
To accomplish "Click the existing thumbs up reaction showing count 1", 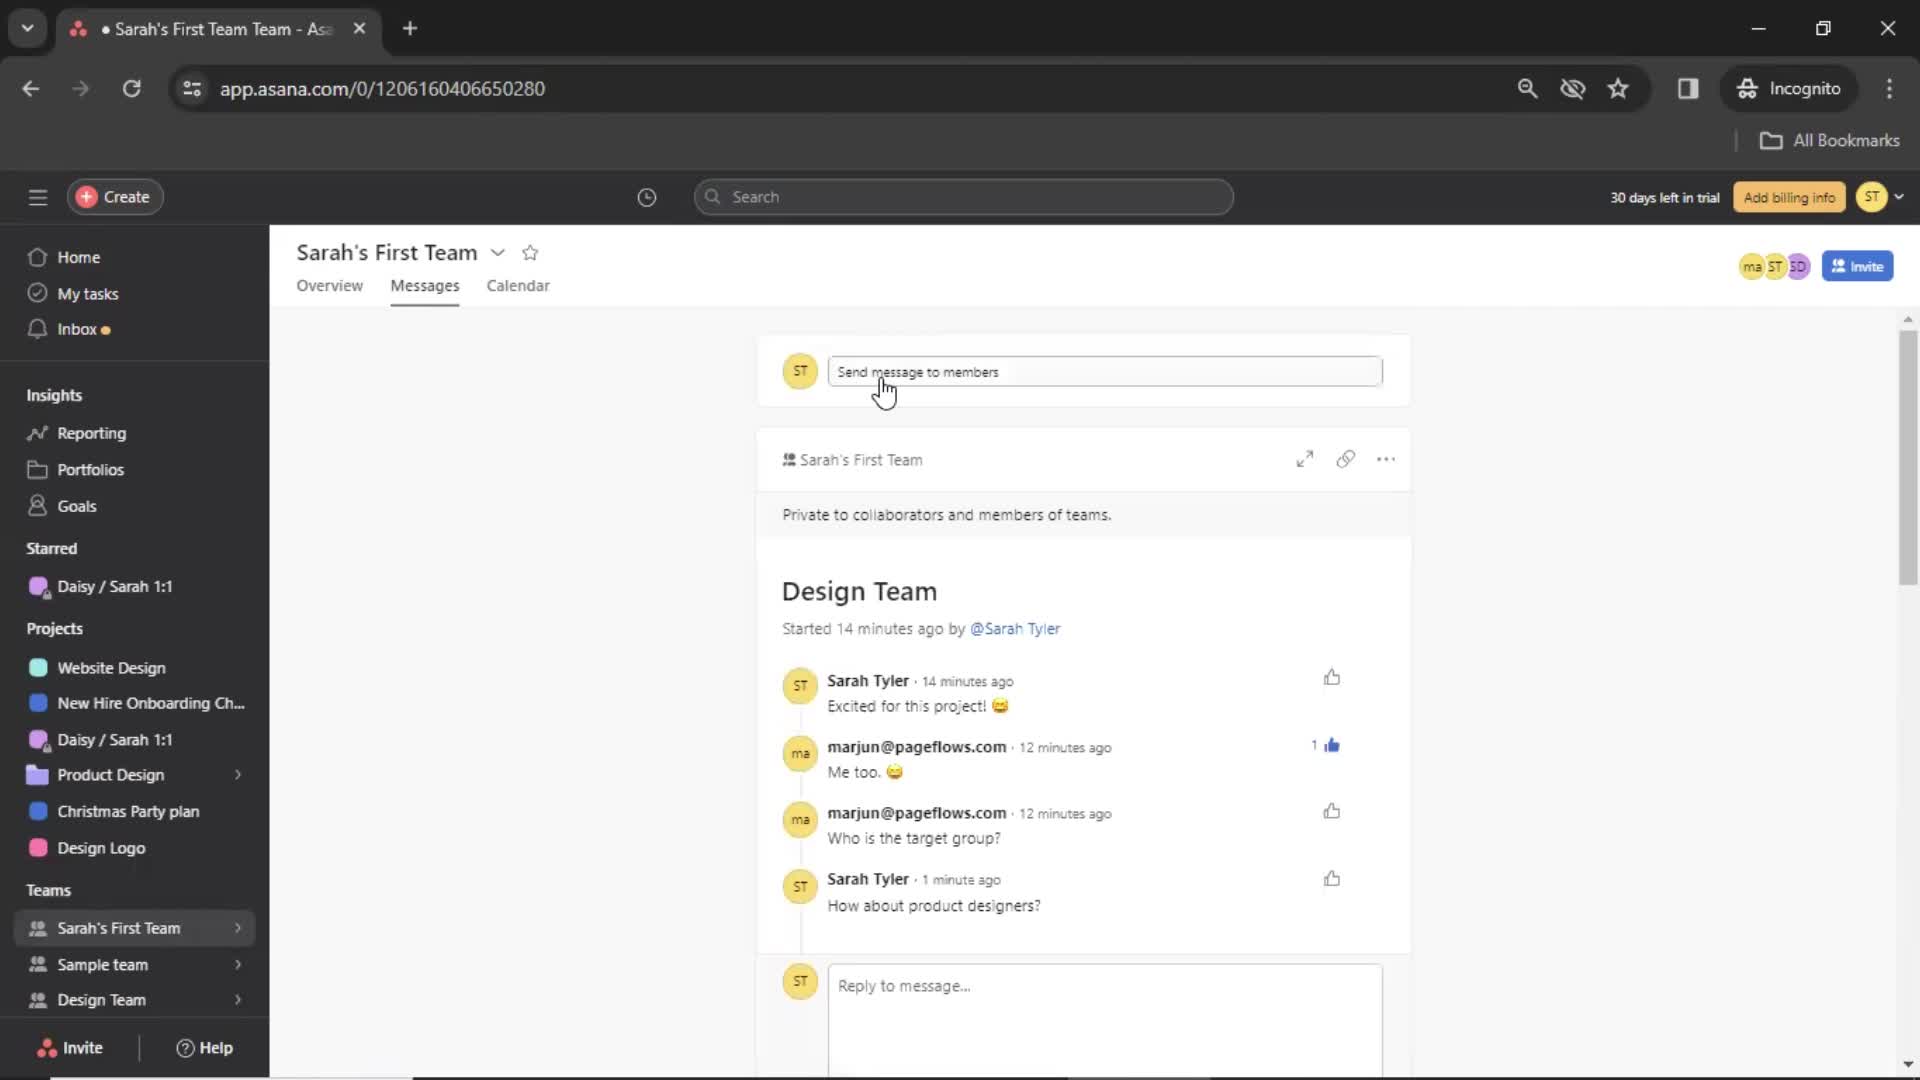I will [1329, 745].
